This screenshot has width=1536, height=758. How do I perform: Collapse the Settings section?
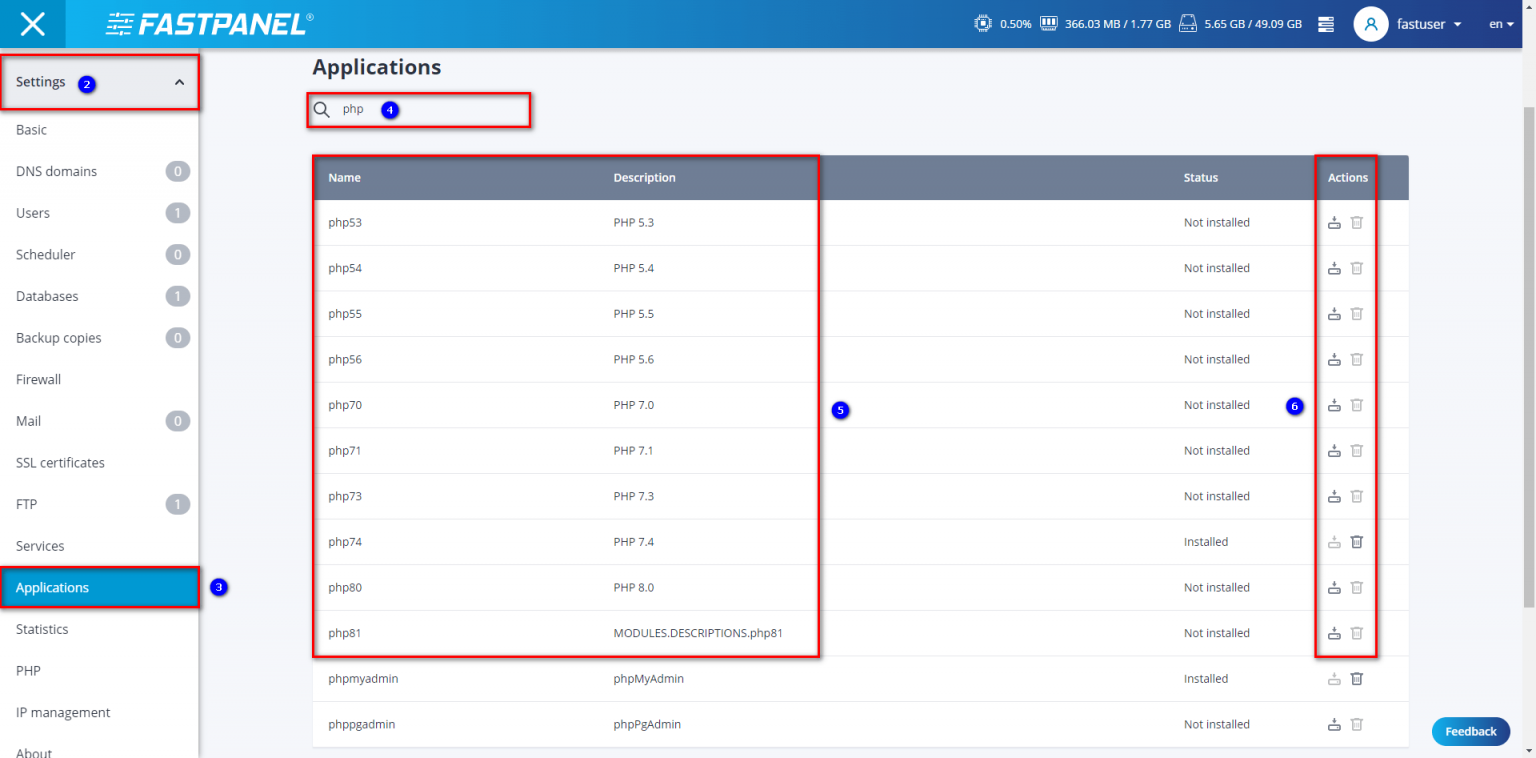pyautogui.click(x=99, y=82)
